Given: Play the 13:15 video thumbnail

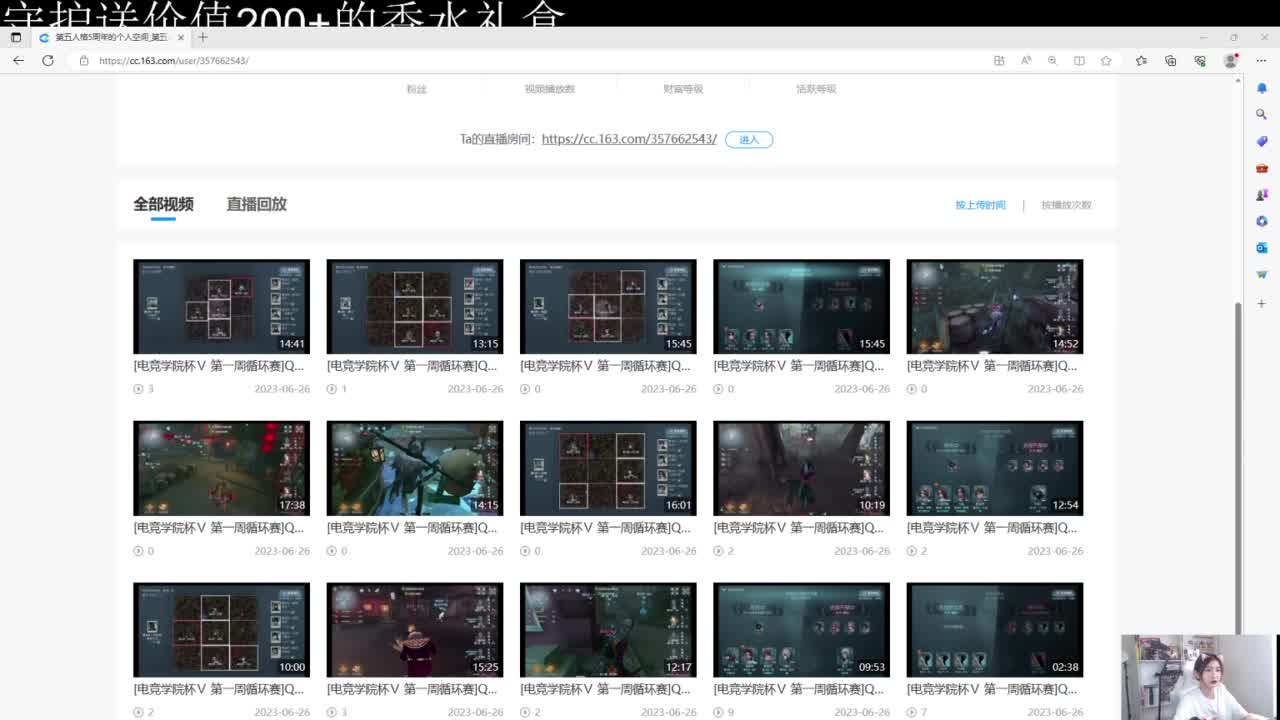Looking at the screenshot, I should 415,306.
